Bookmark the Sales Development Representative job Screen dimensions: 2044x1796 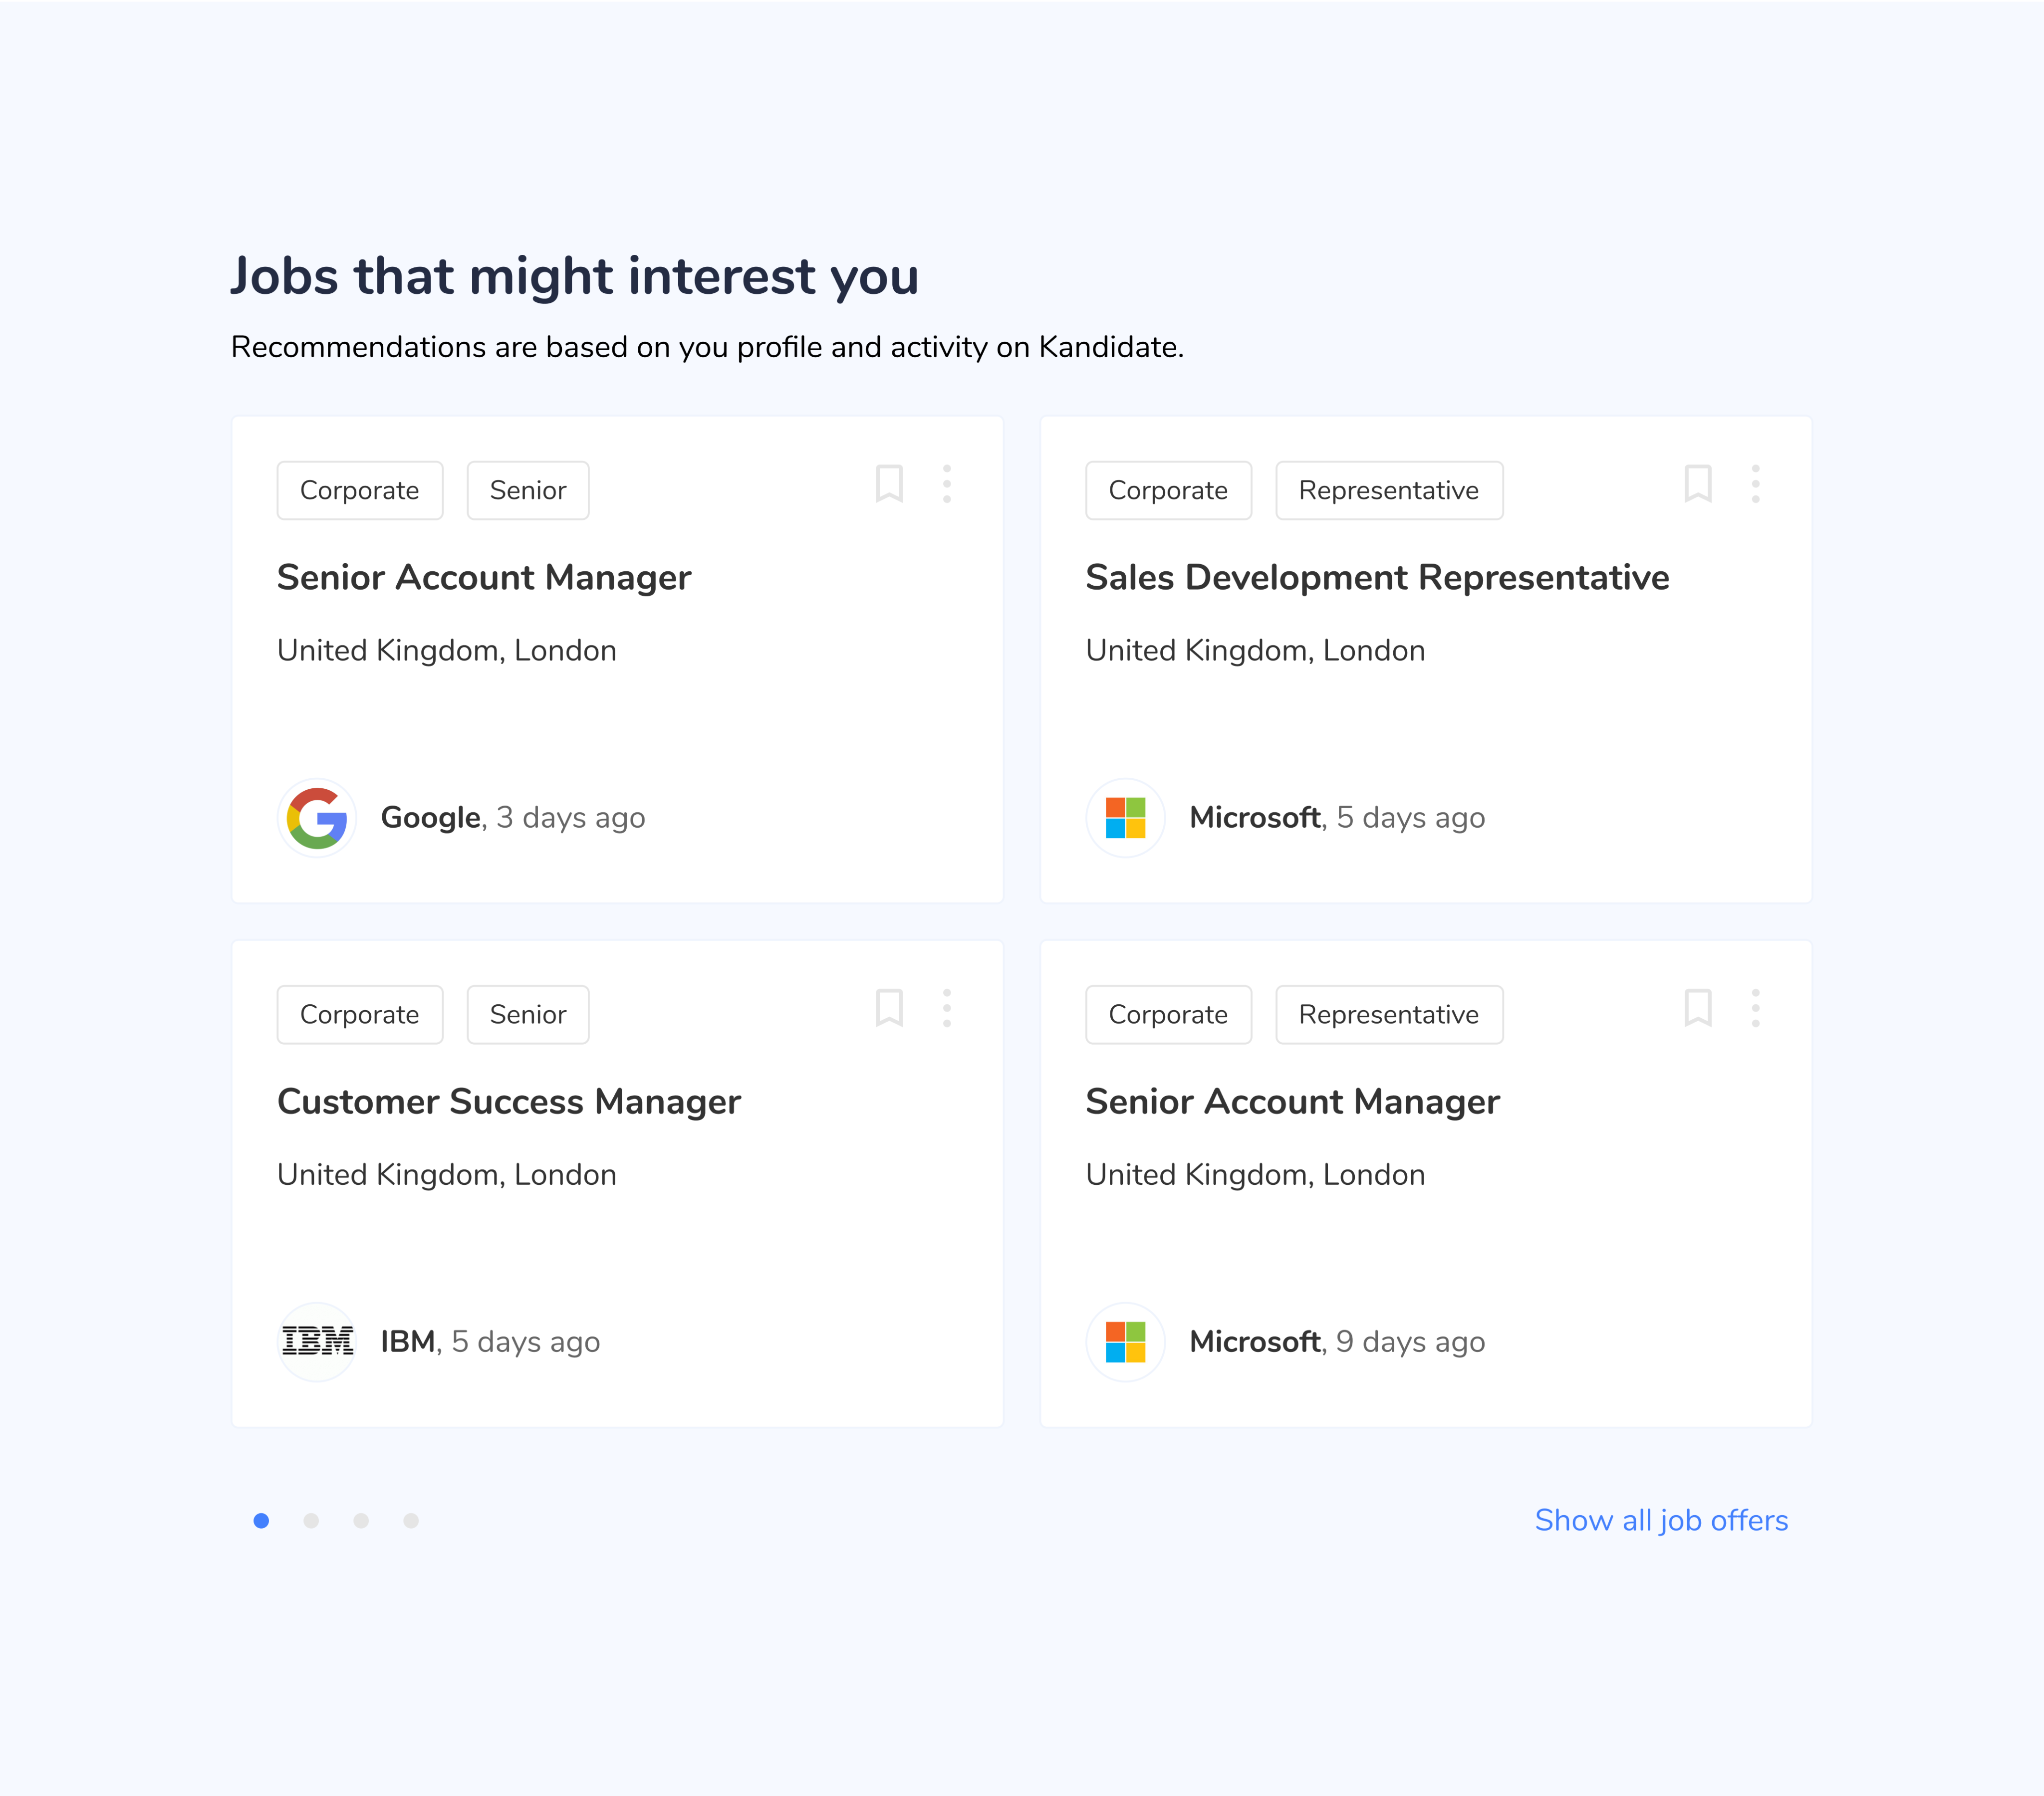coord(1697,484)
